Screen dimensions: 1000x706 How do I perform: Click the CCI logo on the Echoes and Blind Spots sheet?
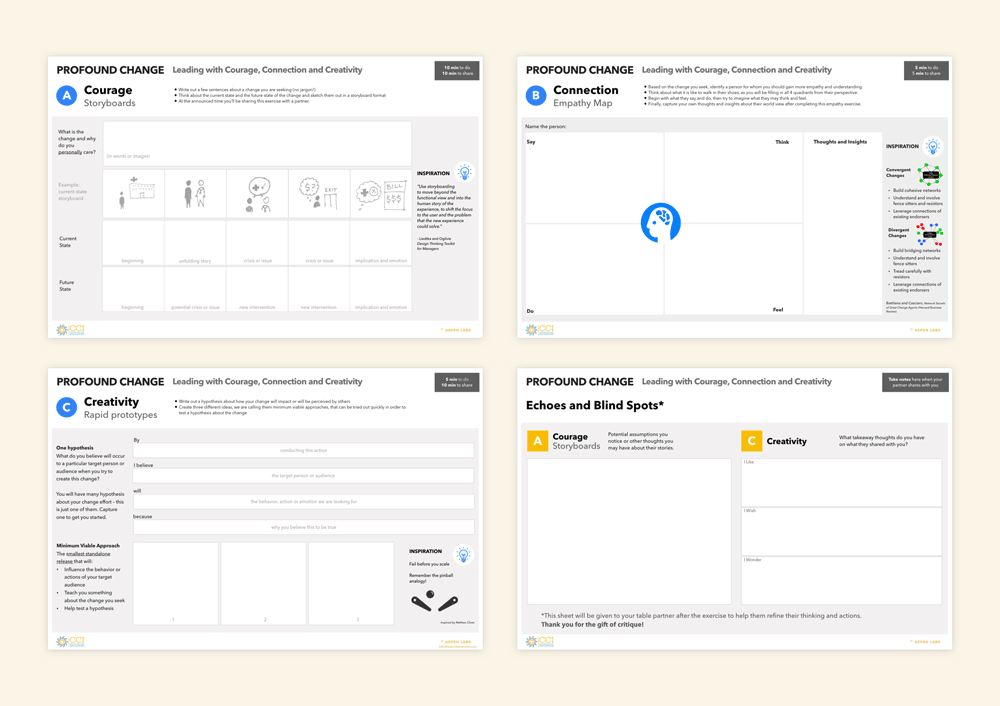pos(540,641)
